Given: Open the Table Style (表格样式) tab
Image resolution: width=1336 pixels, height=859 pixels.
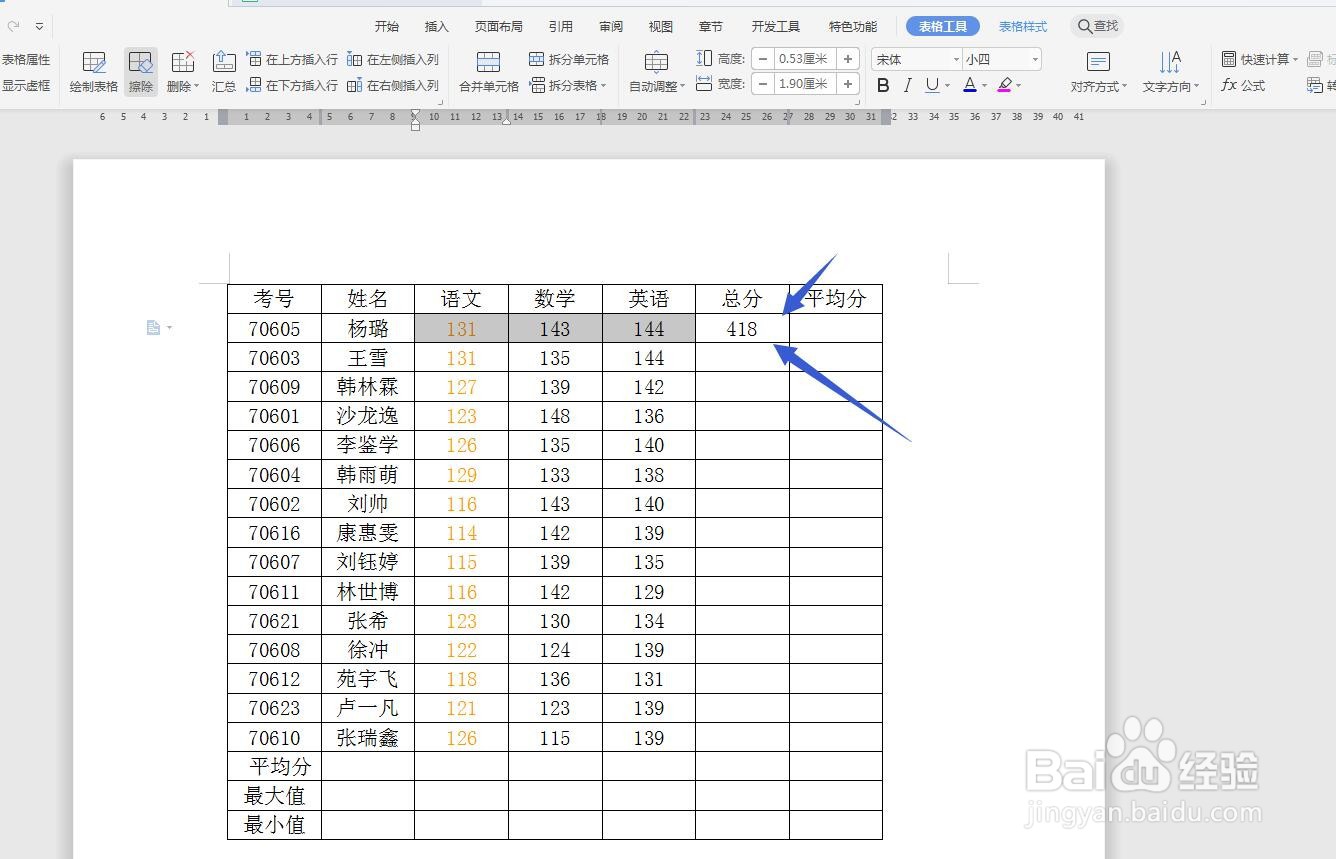Looking at the screenshot, I should click(x=1022, y=26).
